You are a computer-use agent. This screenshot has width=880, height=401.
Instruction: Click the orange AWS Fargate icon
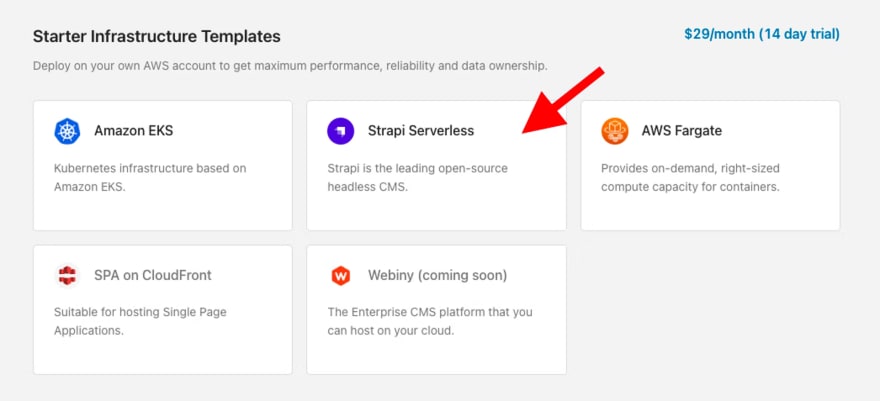point(615,131)
